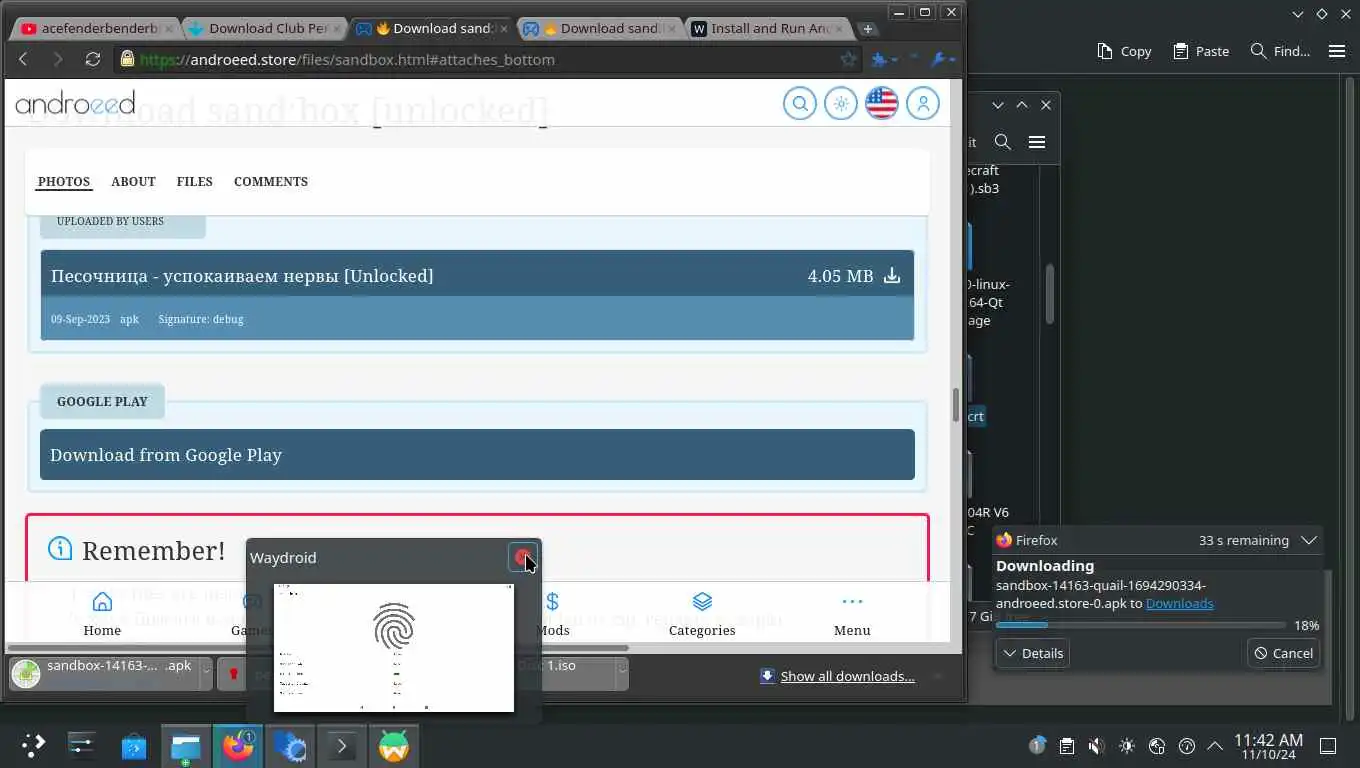The width and height of the screenshot is (1360, 768).
Task: Open dropdown arrow beside the .iso download
Action: coord(622,673)
